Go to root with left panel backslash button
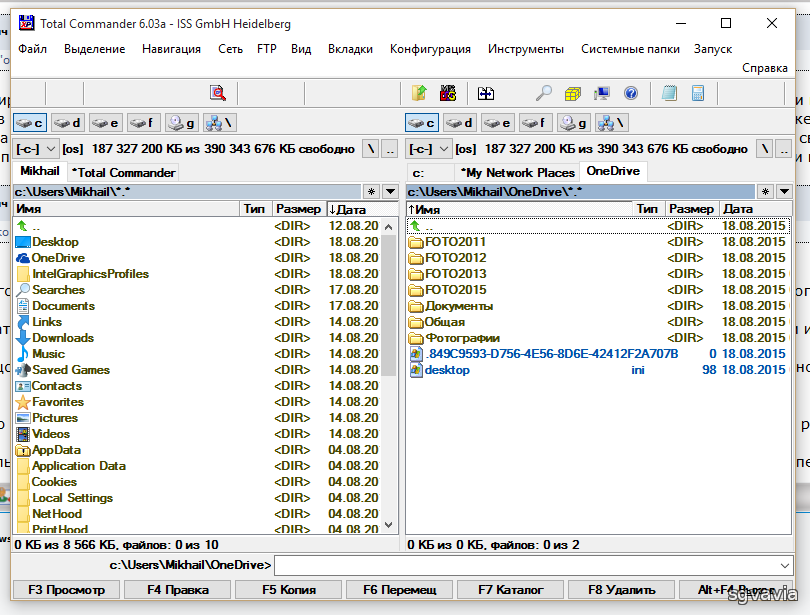Viewport: 810px width, 615px height. (370, 149)
